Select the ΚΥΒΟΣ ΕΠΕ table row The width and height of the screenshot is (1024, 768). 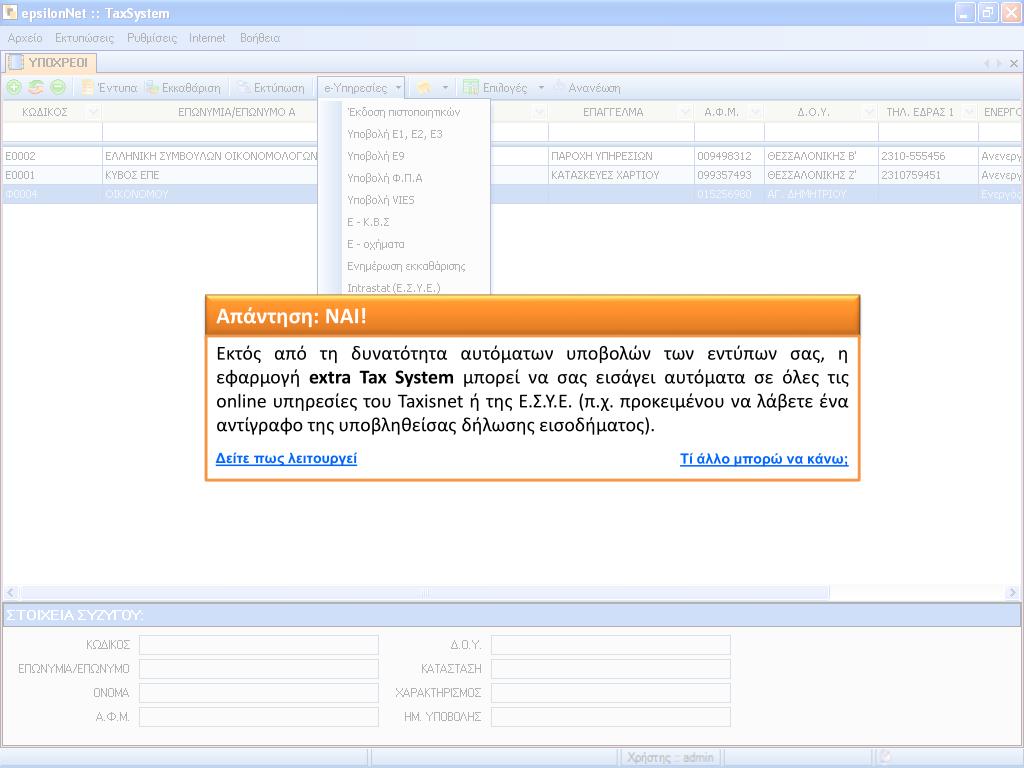point(200,175)
